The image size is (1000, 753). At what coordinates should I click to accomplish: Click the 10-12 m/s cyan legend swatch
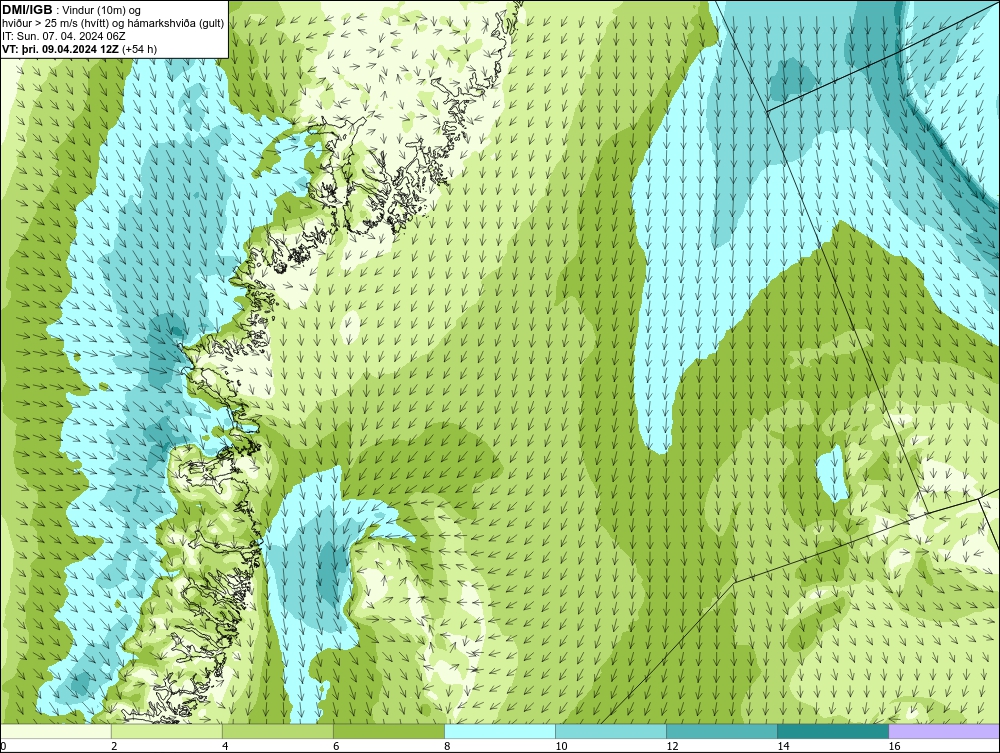[x=611, y=731]
